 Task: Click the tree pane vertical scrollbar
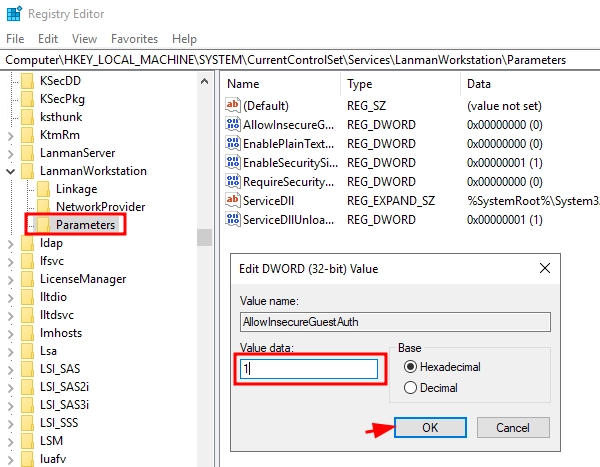coord(204,237)
